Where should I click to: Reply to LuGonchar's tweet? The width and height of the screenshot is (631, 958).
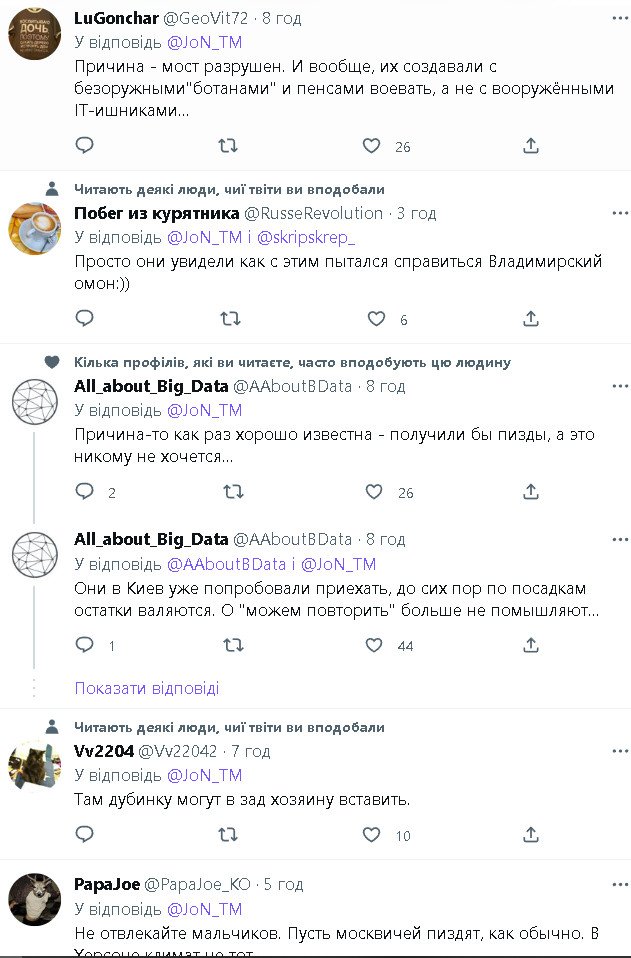pos(85,146)
